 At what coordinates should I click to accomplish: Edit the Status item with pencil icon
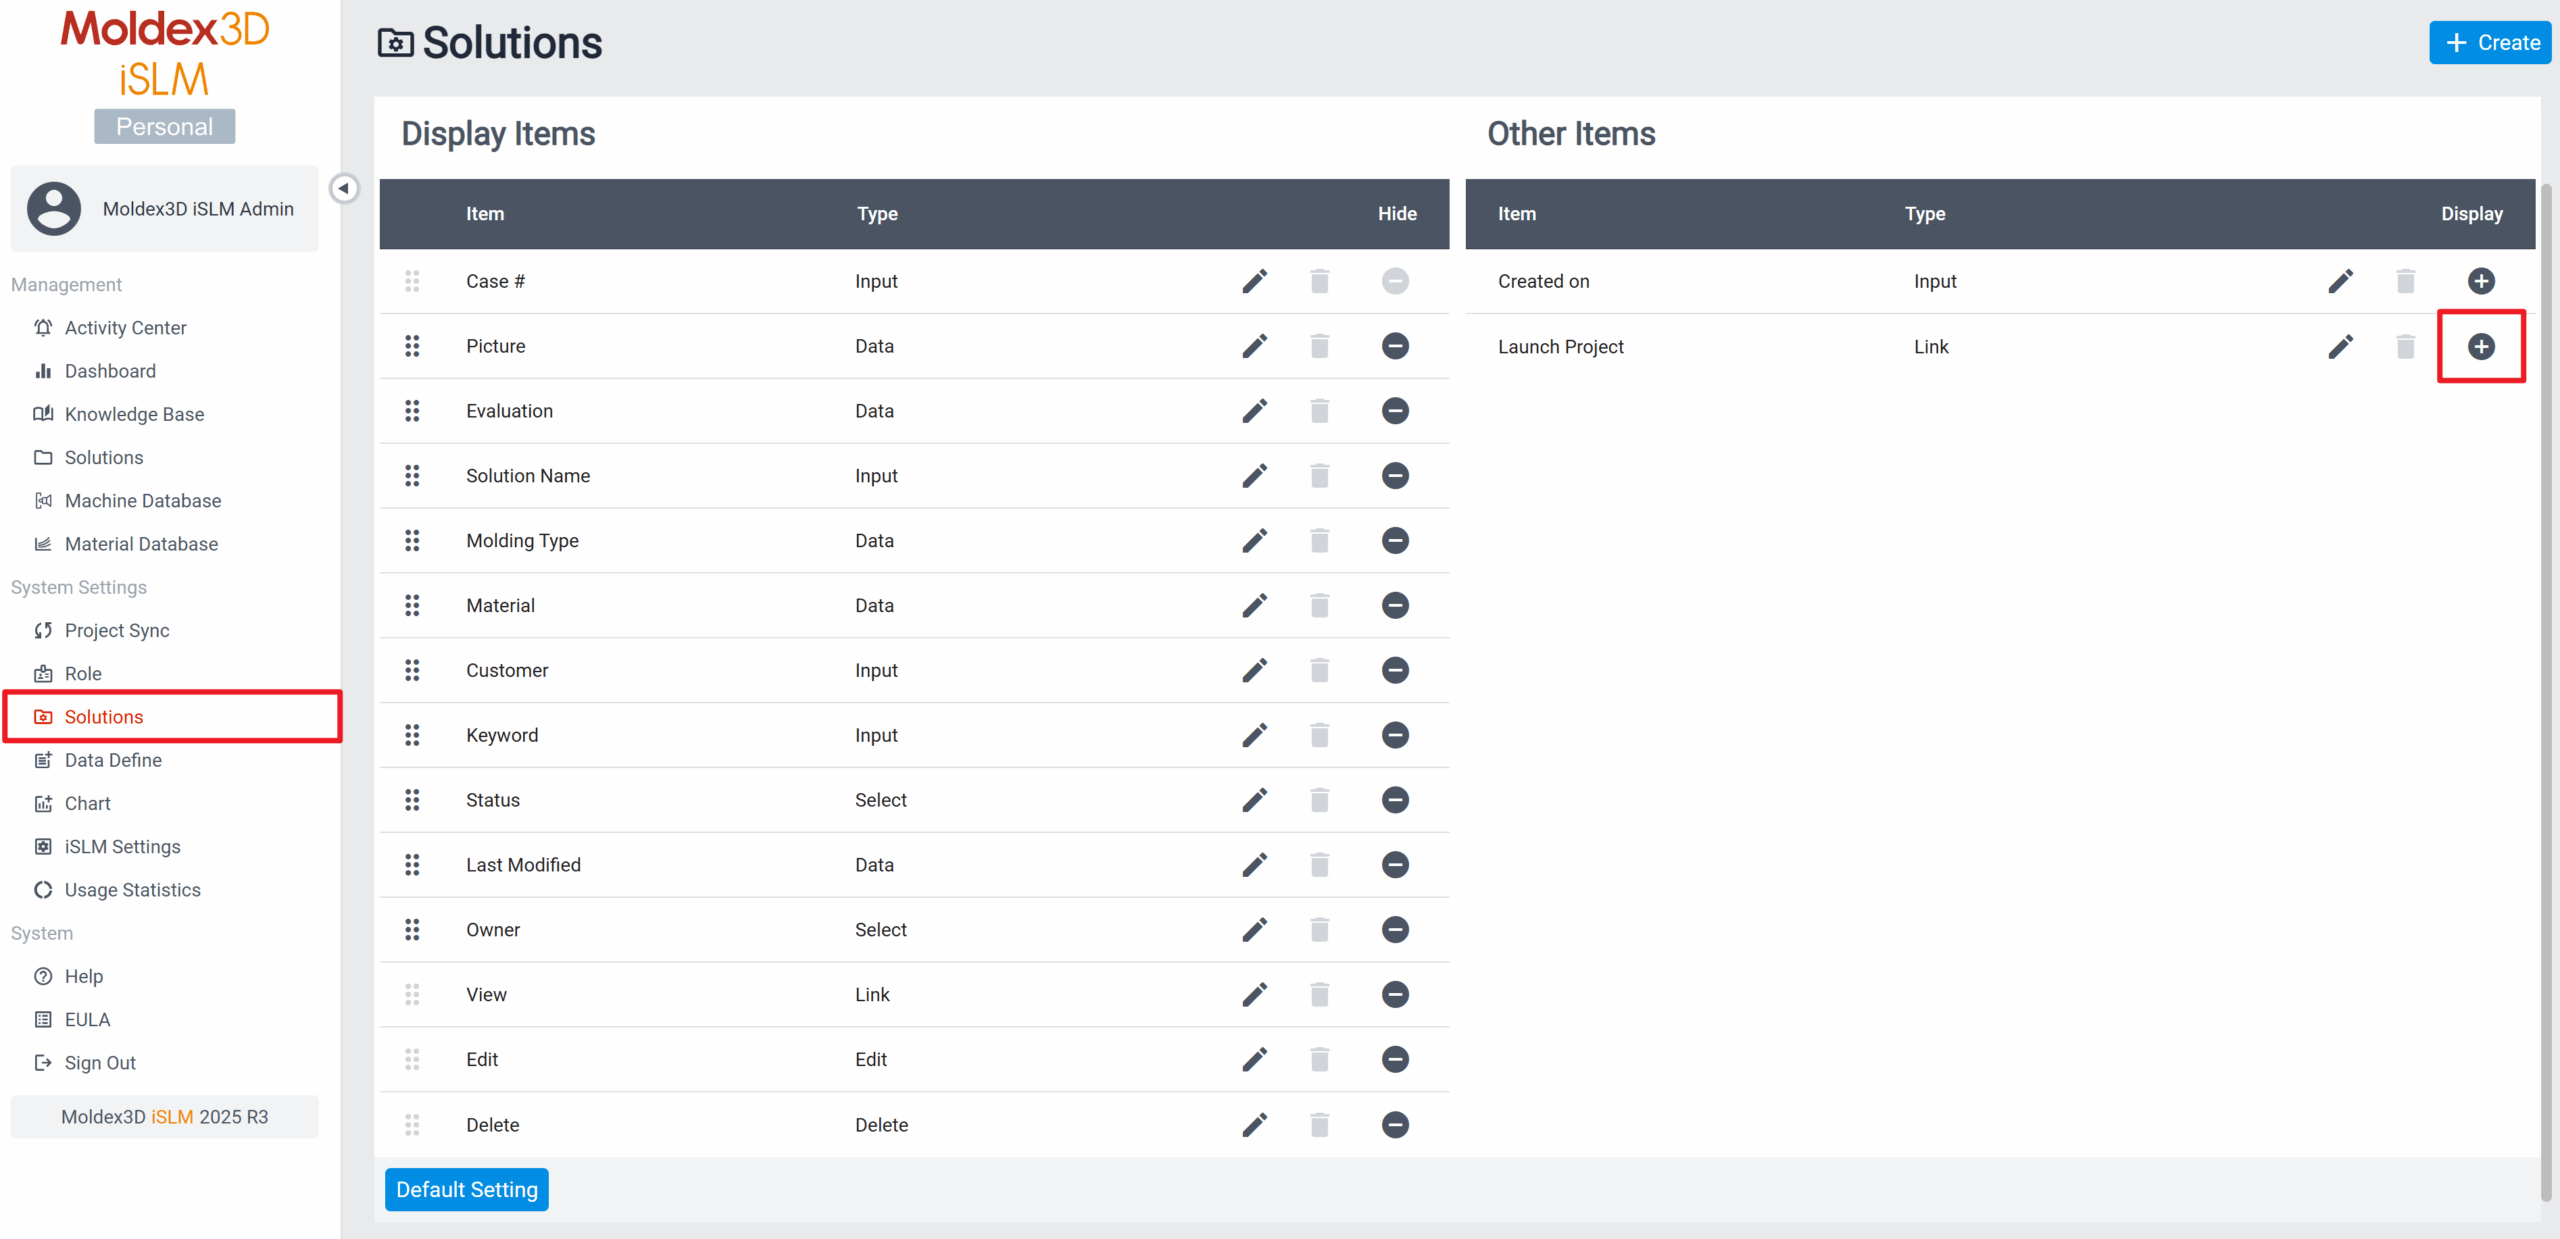tap(1254, 800)
